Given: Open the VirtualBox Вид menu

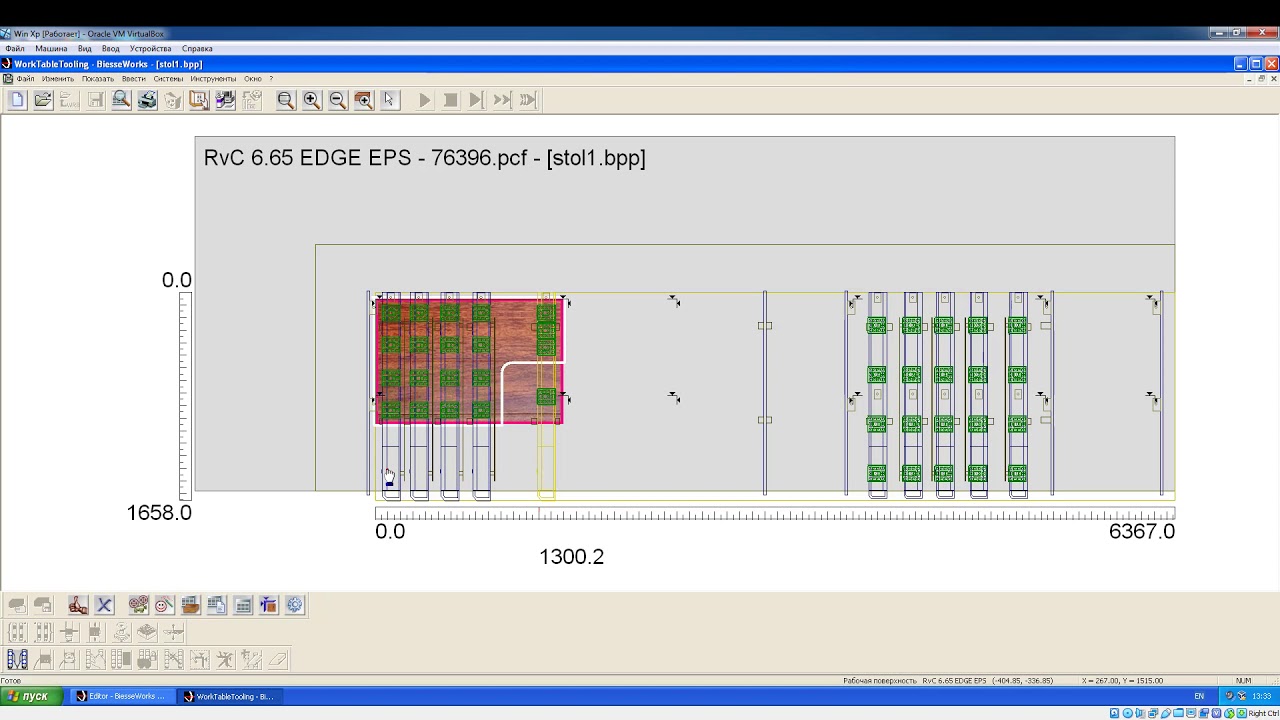Looking at the screenshot, I should click(85, 48).
